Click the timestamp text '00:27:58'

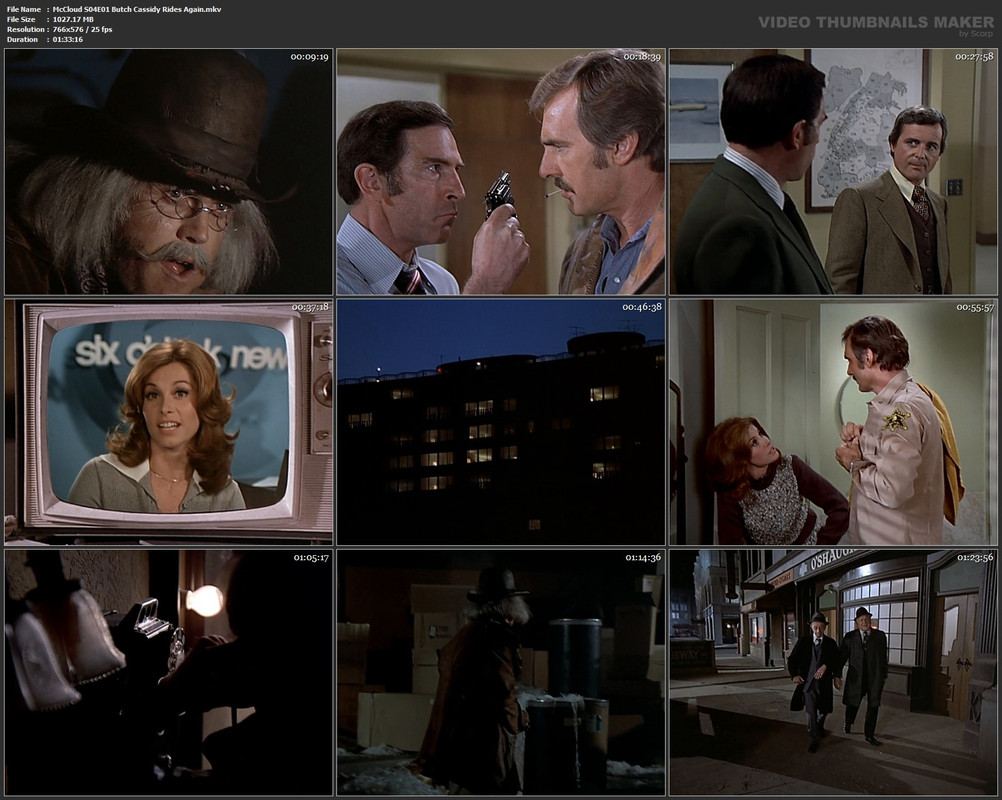point(974,57)
